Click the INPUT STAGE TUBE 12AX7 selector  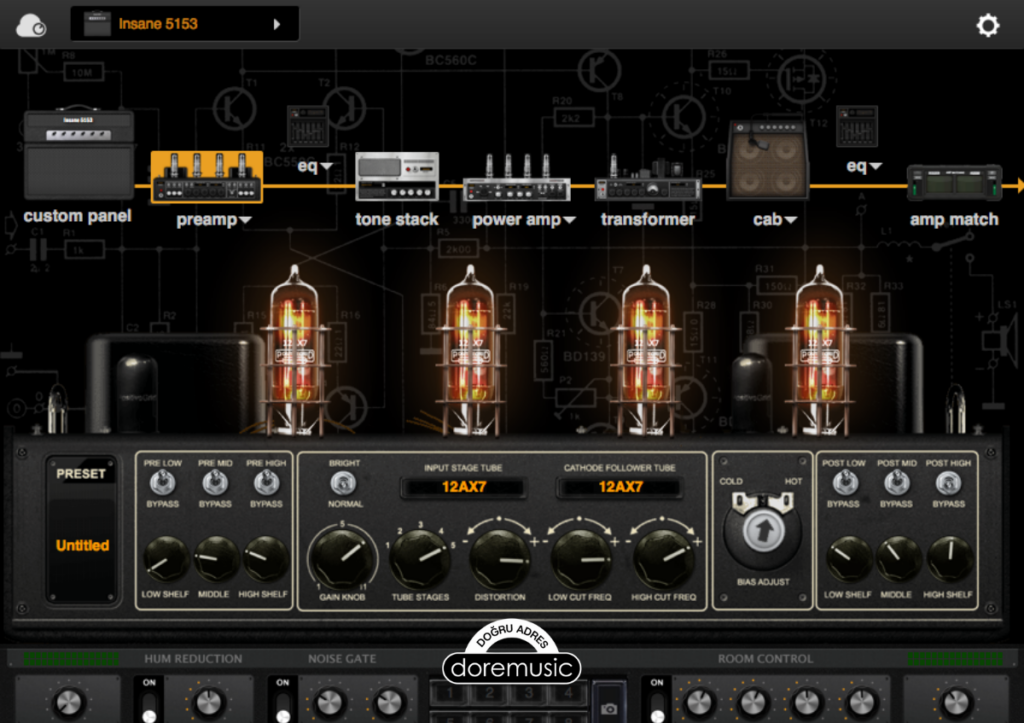click(461, 488)
